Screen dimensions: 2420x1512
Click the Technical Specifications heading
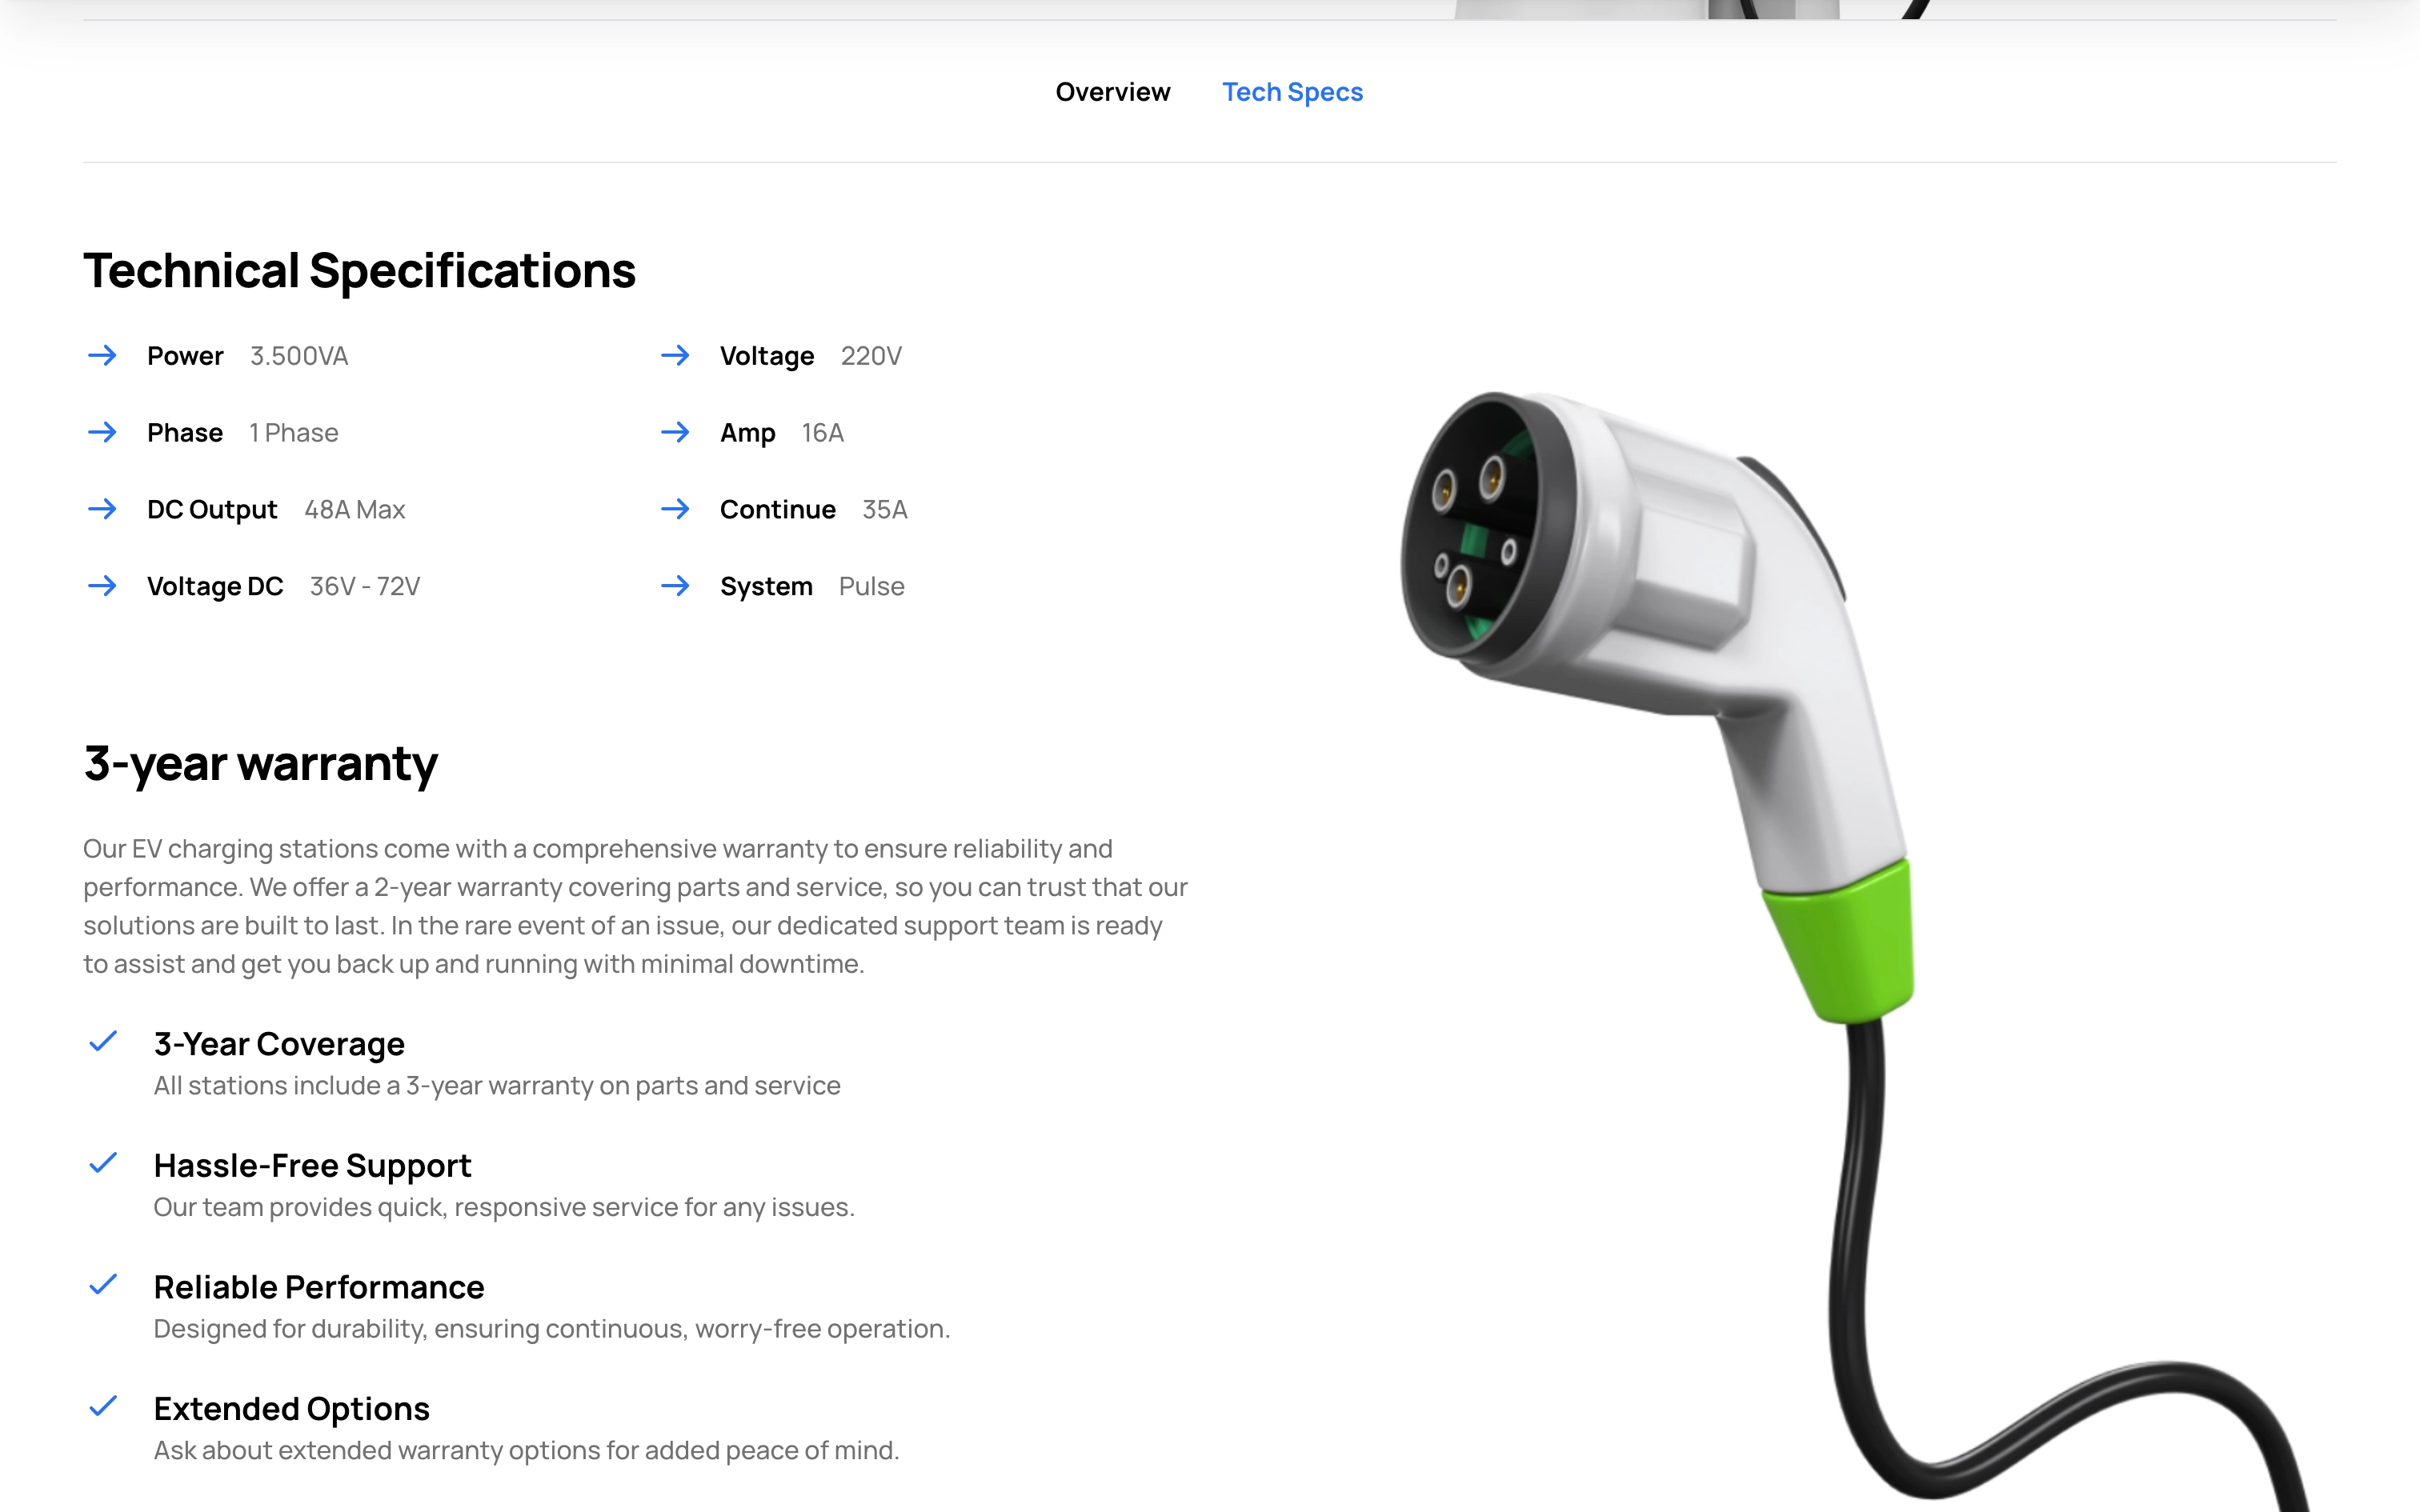coord(359,271)
